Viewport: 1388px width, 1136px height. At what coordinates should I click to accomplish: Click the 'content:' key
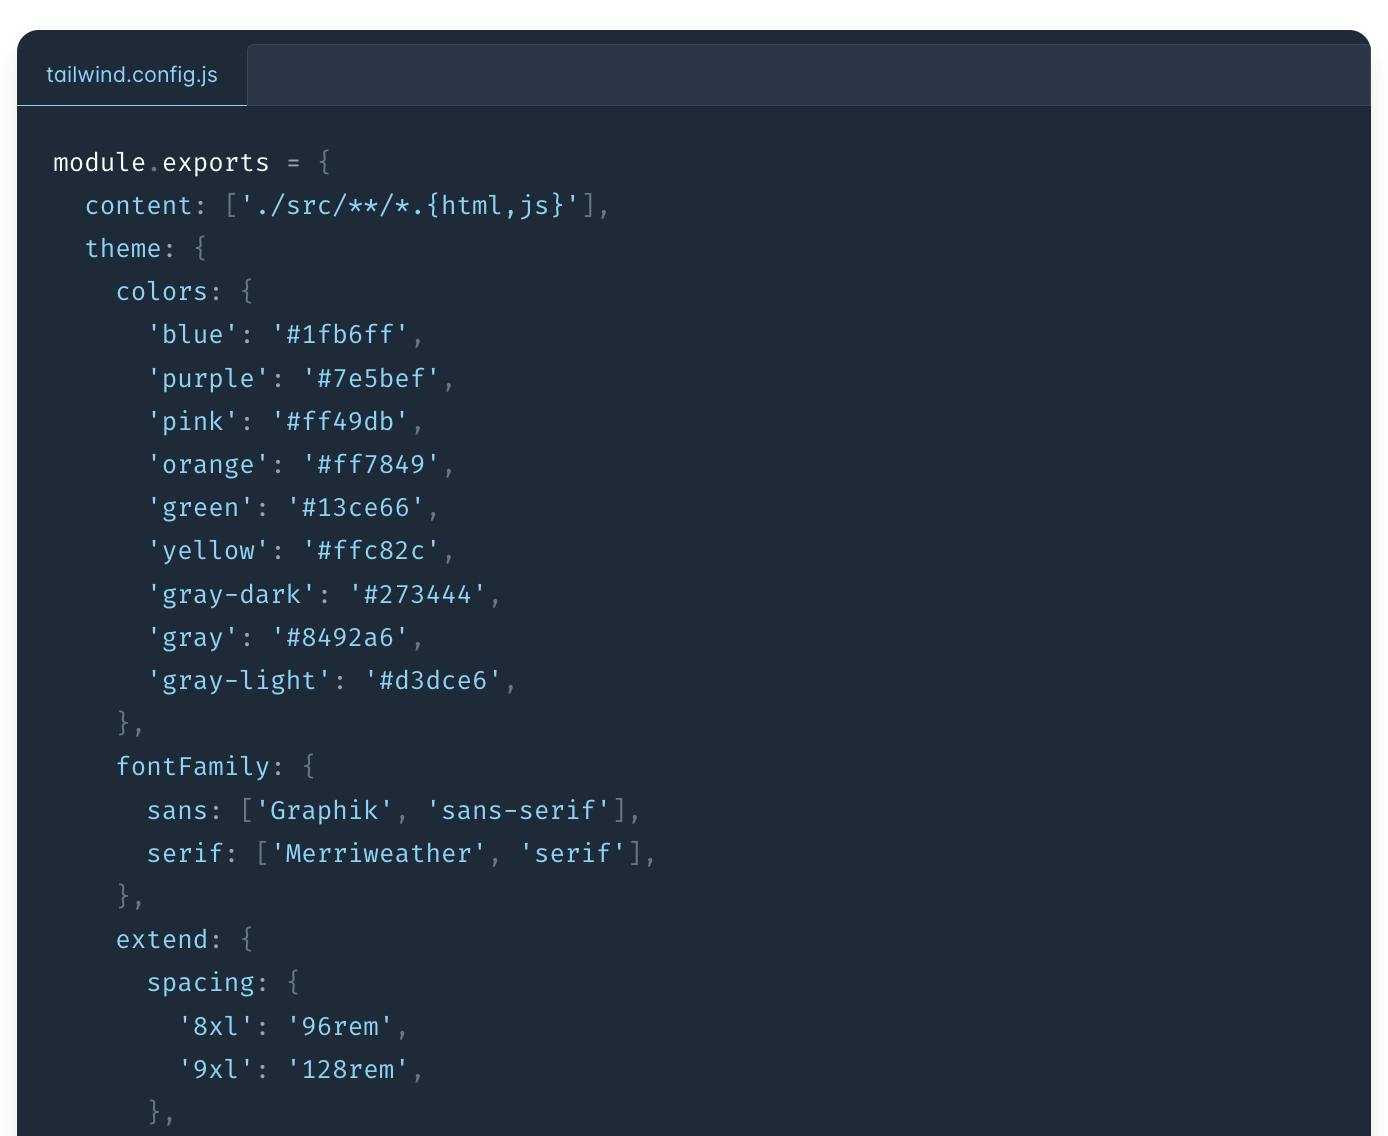click(x=146, y=206)
